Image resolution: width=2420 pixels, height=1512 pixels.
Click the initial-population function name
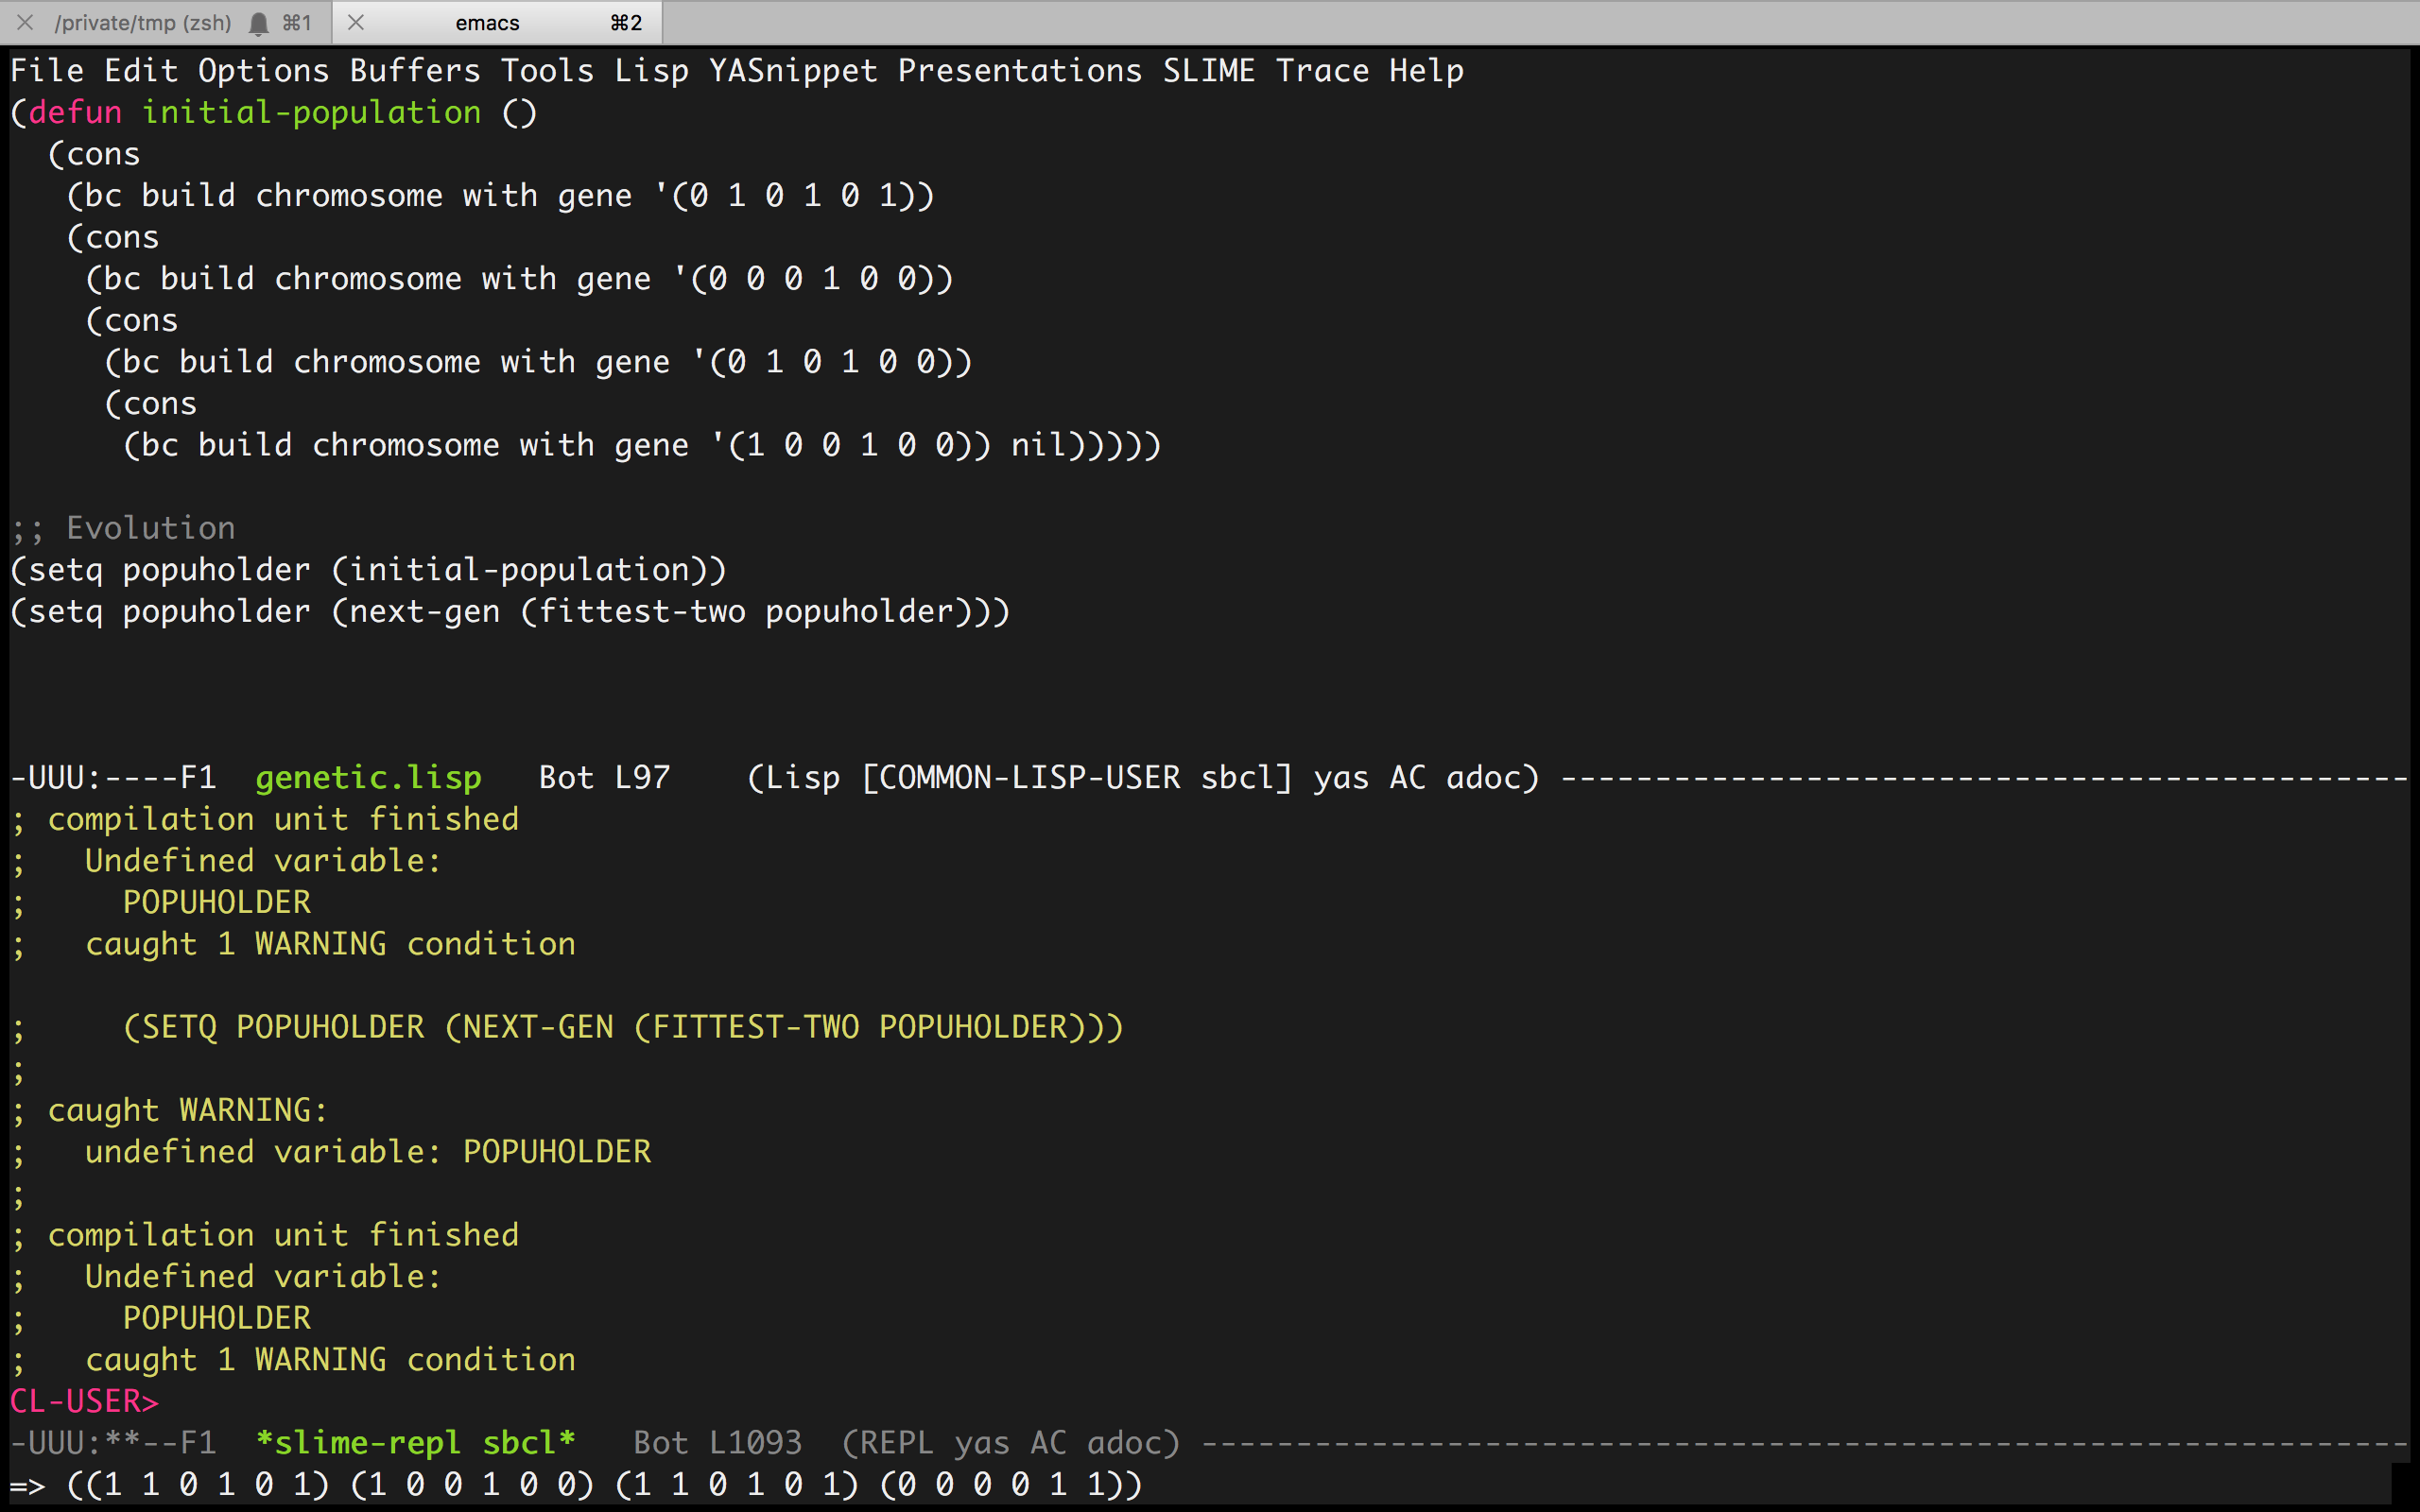(x=311, y=112)
